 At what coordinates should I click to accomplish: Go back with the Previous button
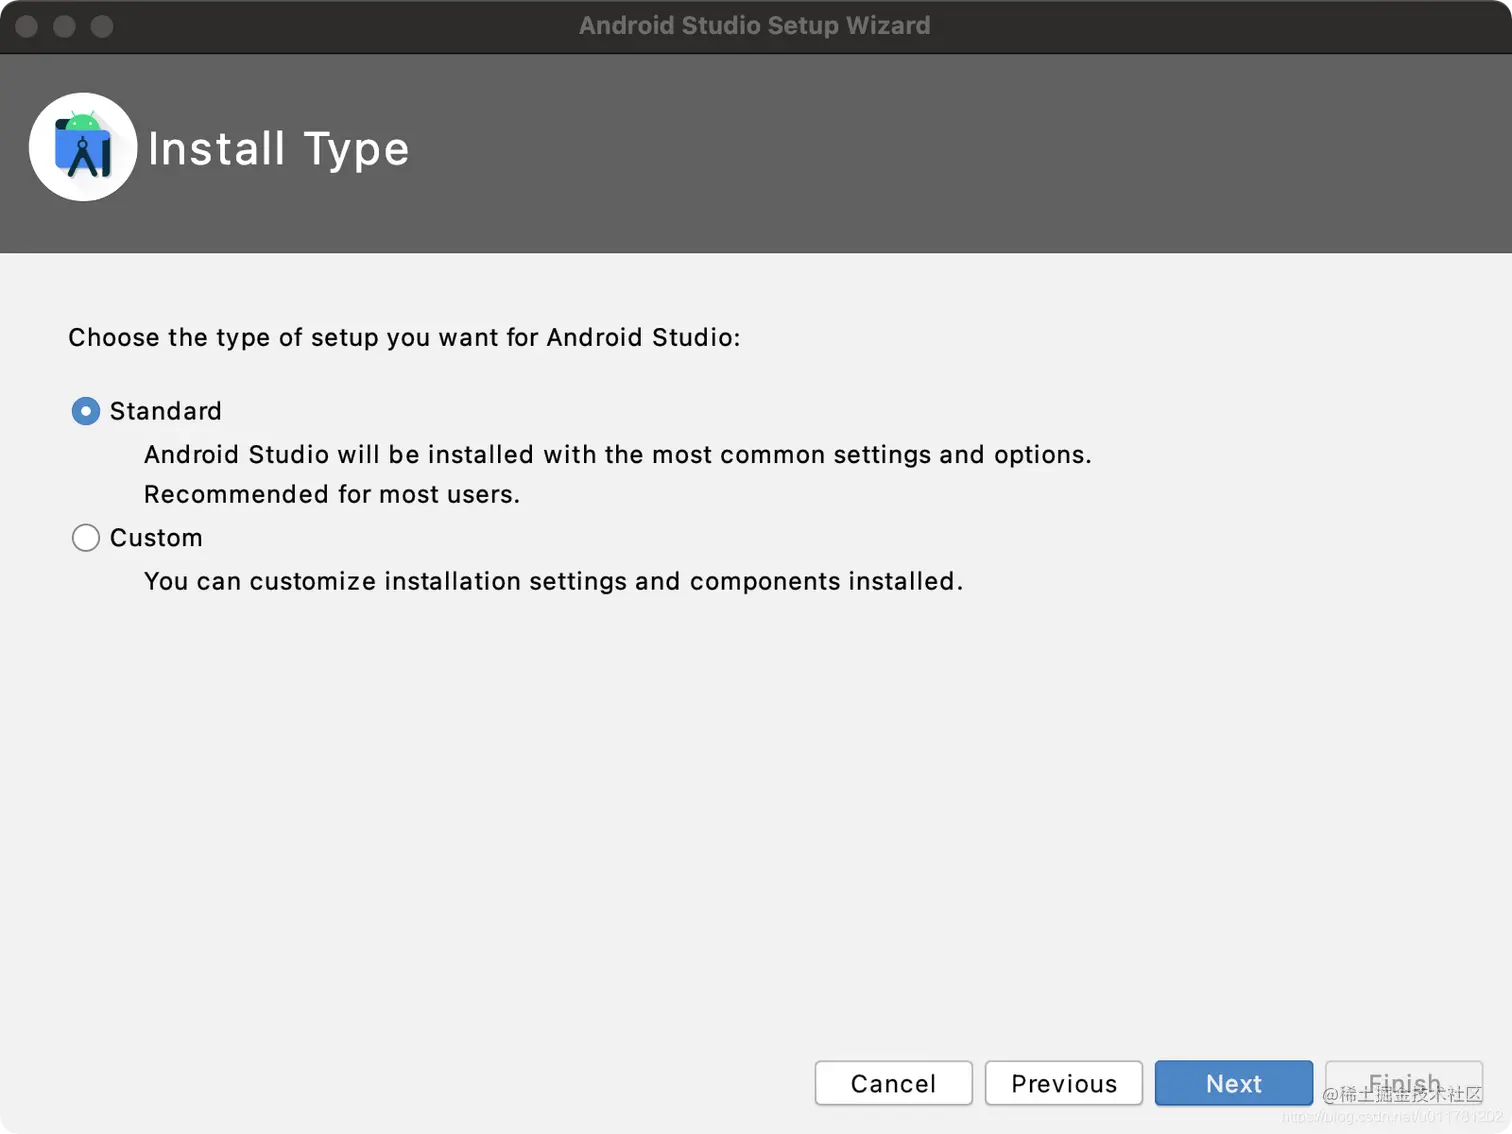click(x=1063, y=1083)
